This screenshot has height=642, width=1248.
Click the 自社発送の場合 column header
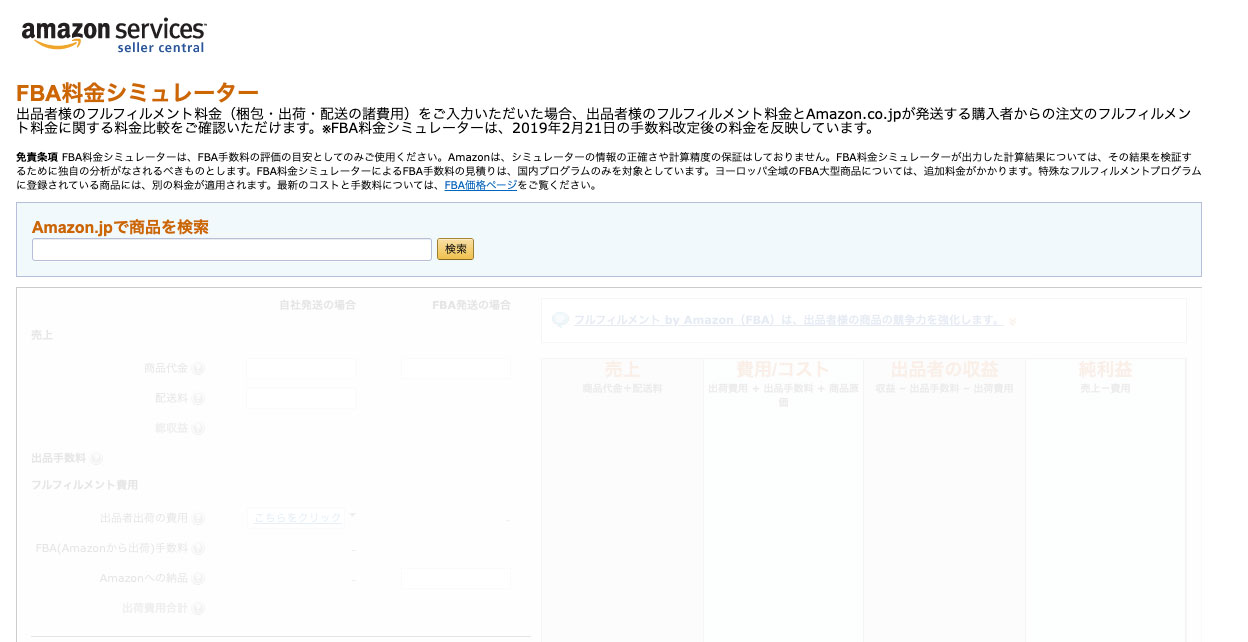tap(317, 305)
